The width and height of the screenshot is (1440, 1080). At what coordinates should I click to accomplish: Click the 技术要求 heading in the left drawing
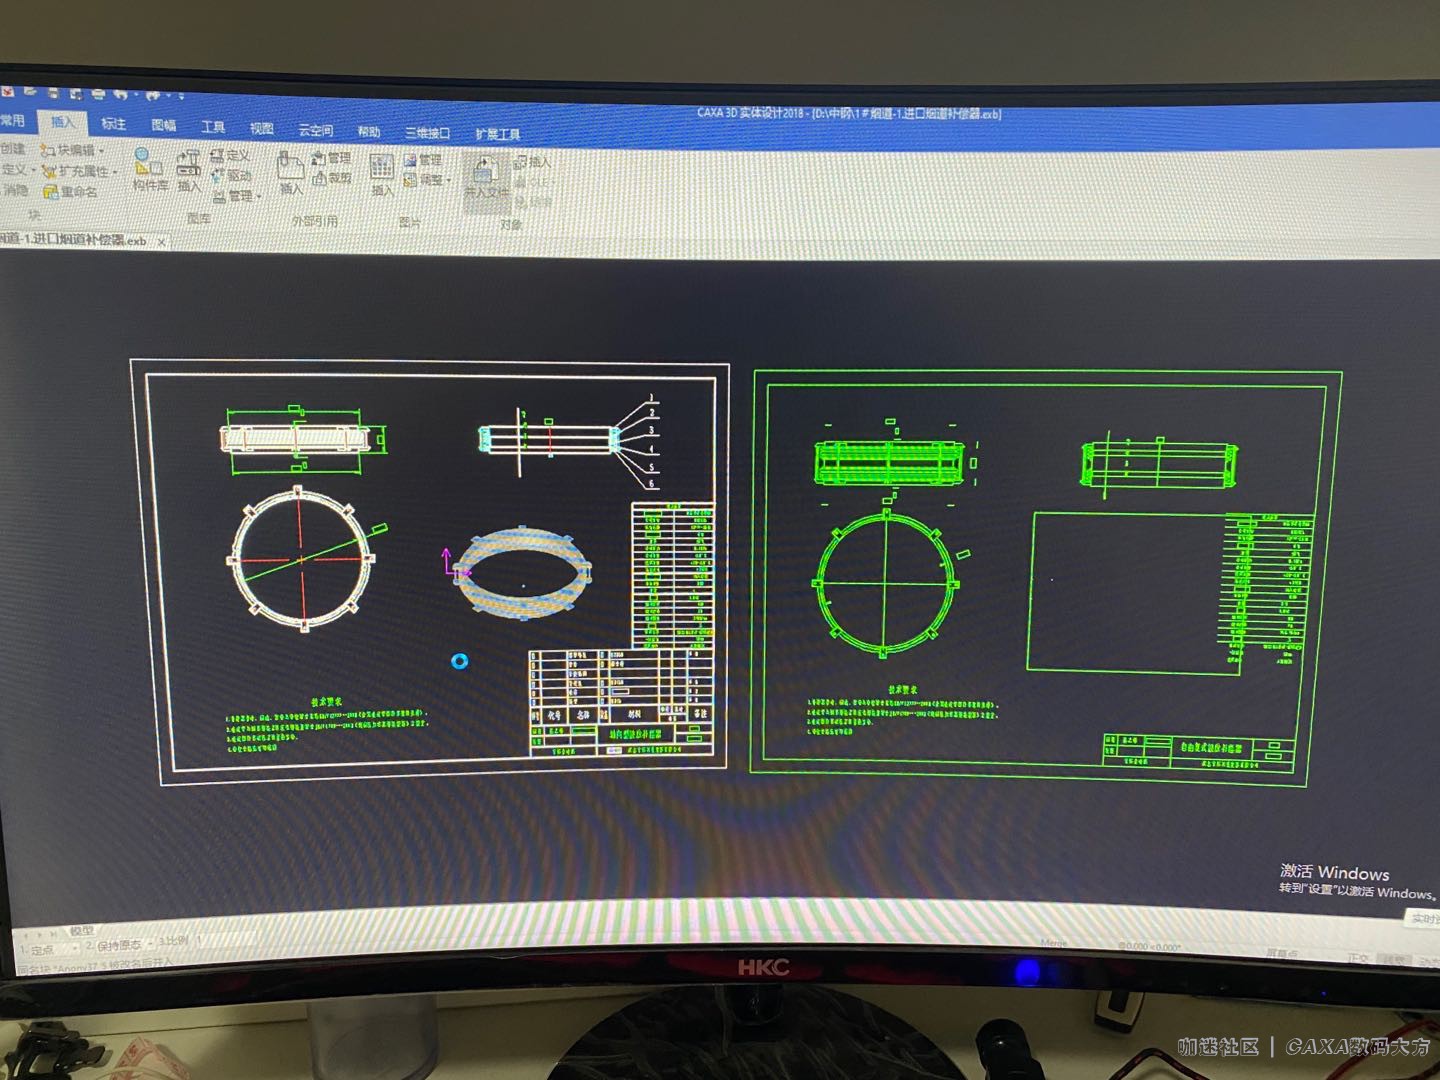(326, 702)
